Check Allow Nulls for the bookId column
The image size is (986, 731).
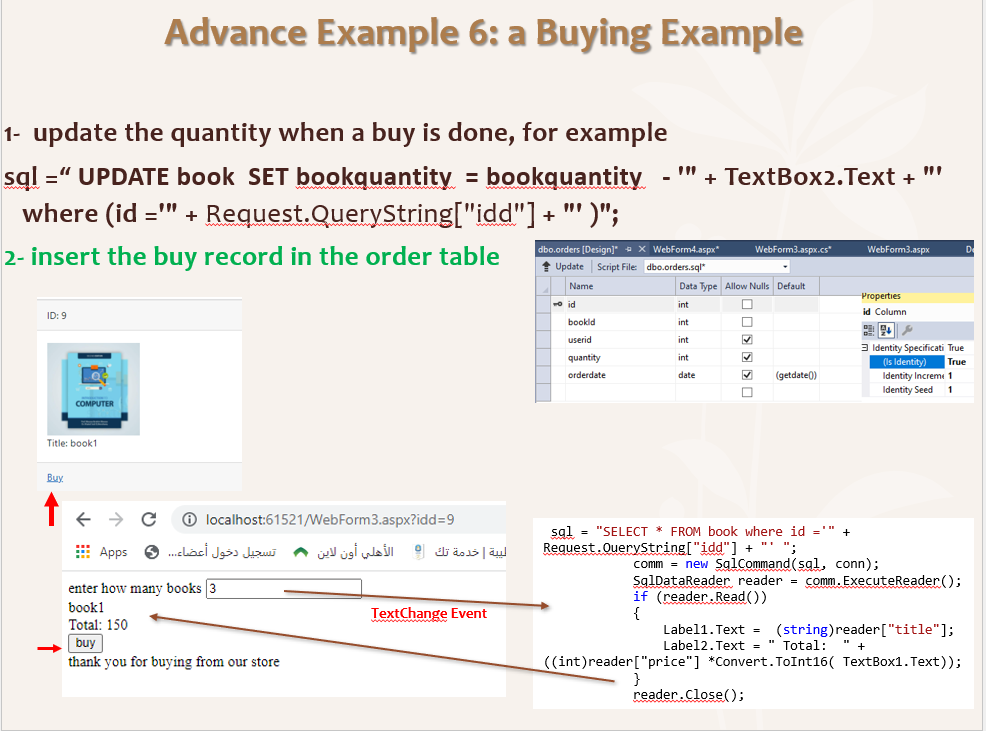[x=746, y=322]
